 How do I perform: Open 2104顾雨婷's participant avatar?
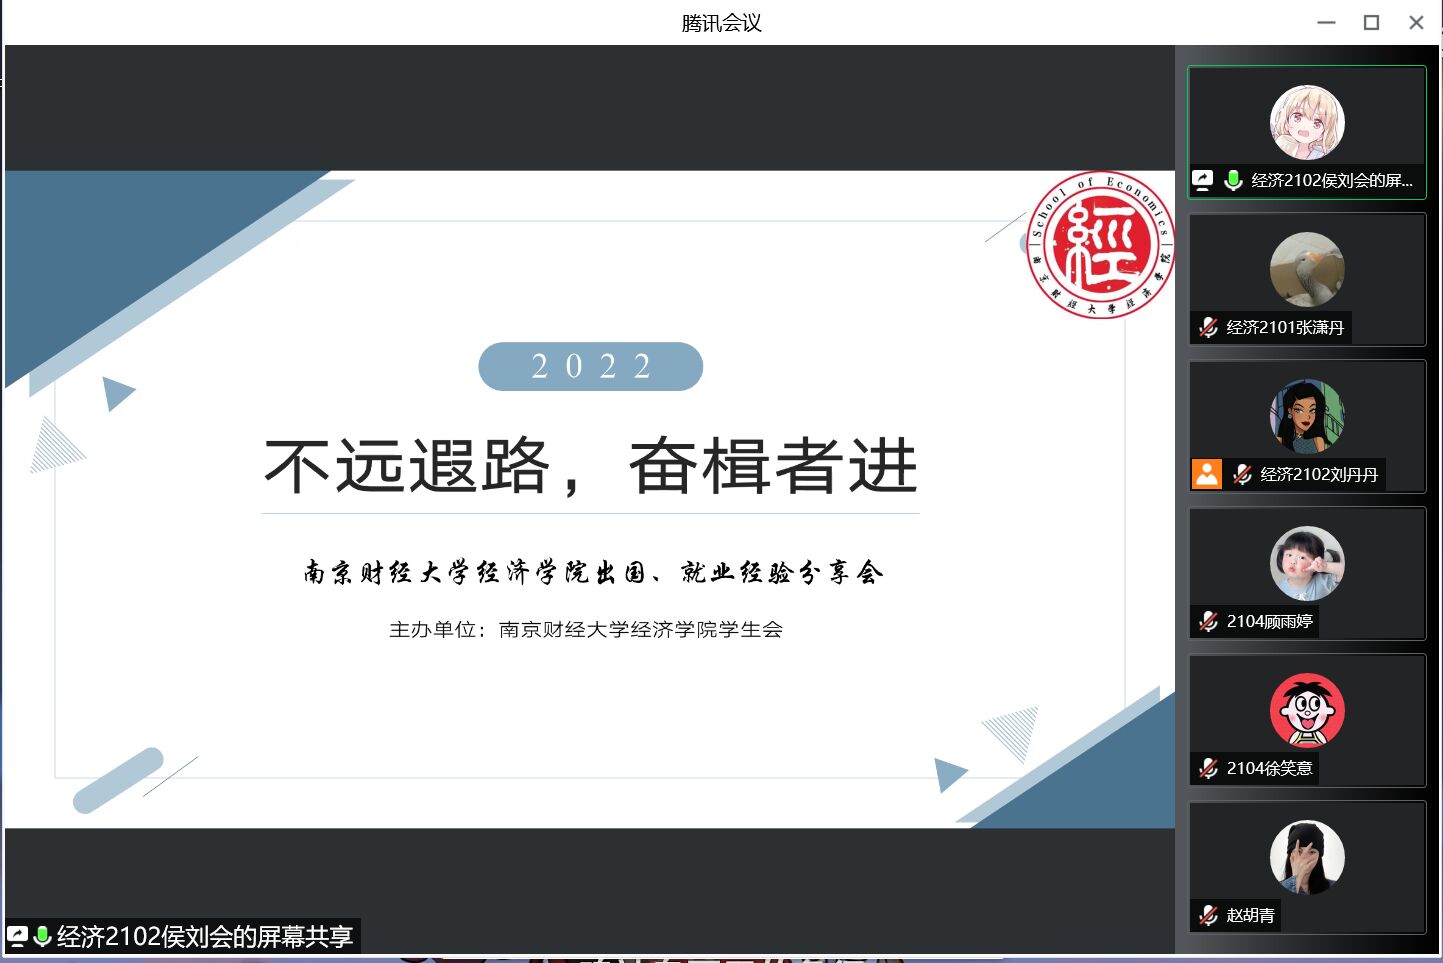(1307, 563)
